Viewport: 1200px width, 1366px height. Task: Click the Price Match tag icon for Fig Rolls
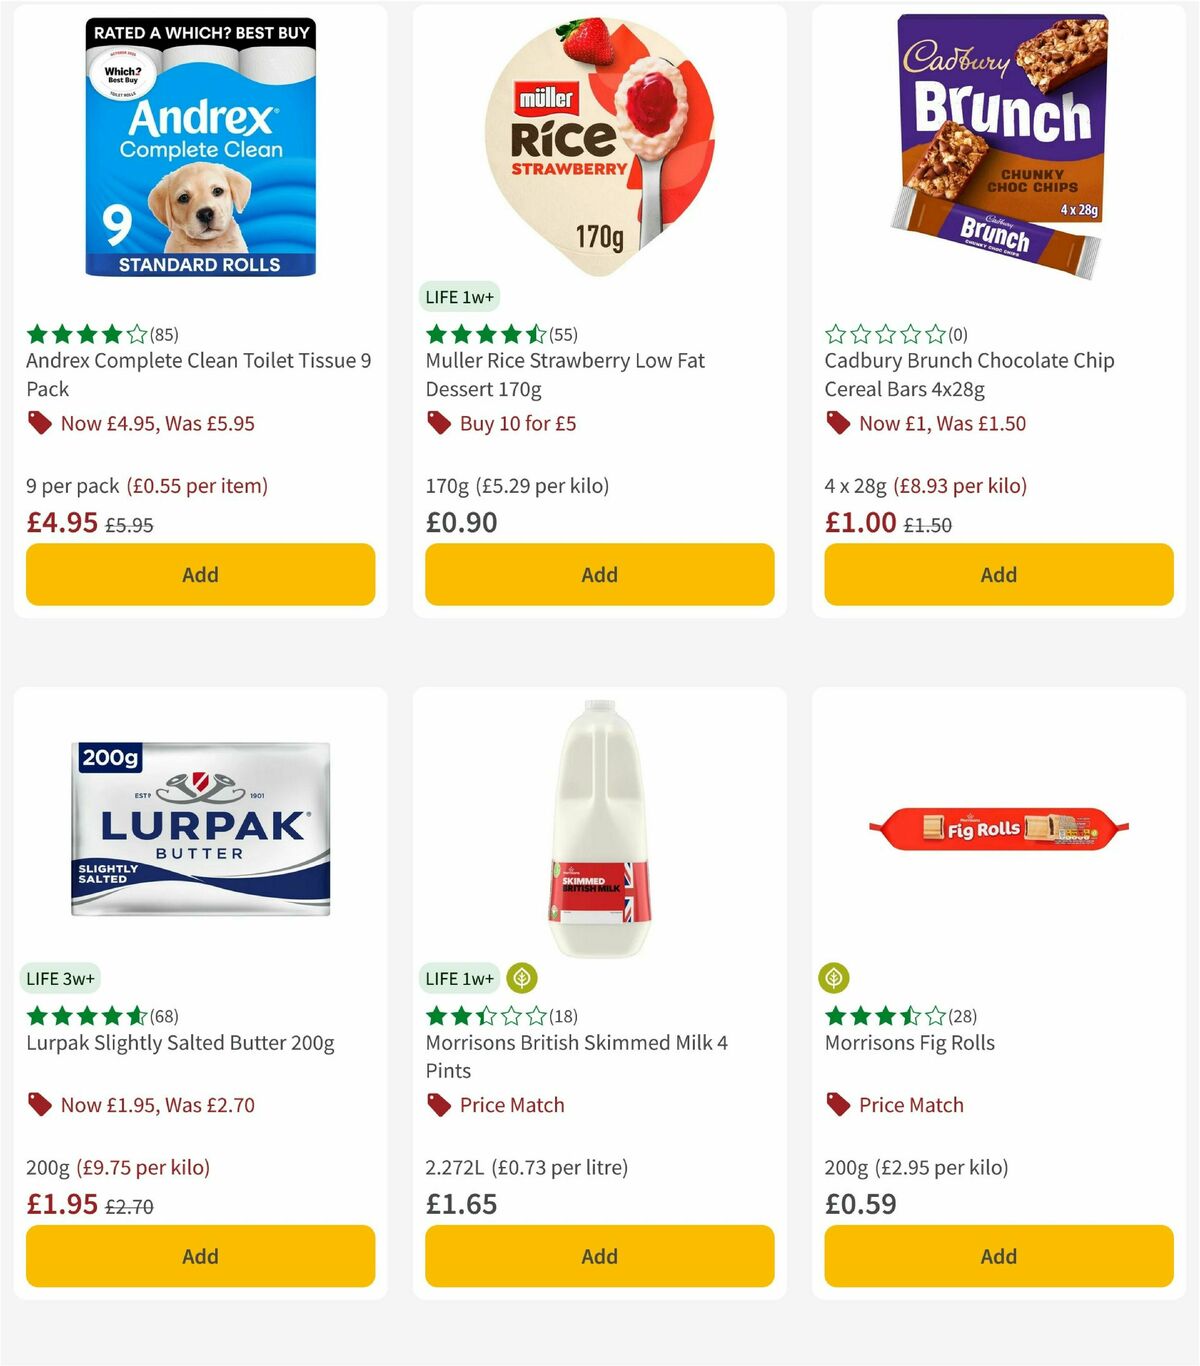(x=839, y=1105)
